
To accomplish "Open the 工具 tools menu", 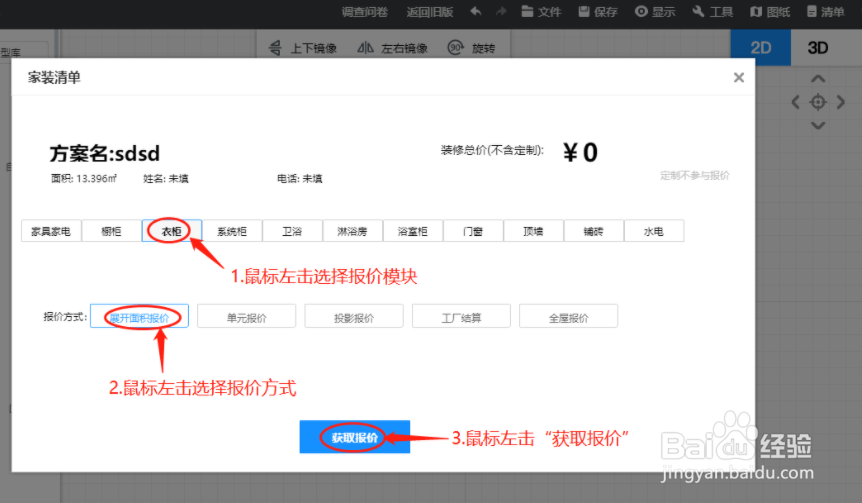I will click(712, 12).
